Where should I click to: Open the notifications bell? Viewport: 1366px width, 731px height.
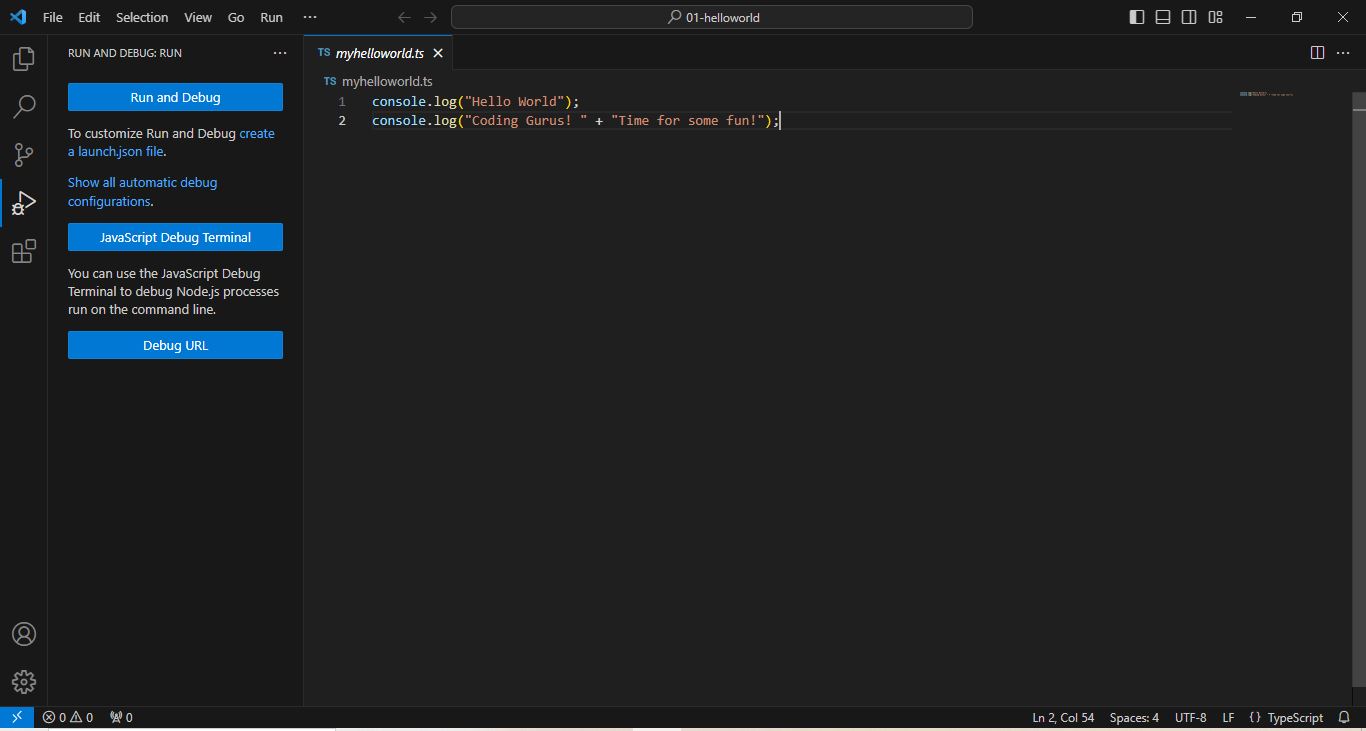pos(1345,717)
